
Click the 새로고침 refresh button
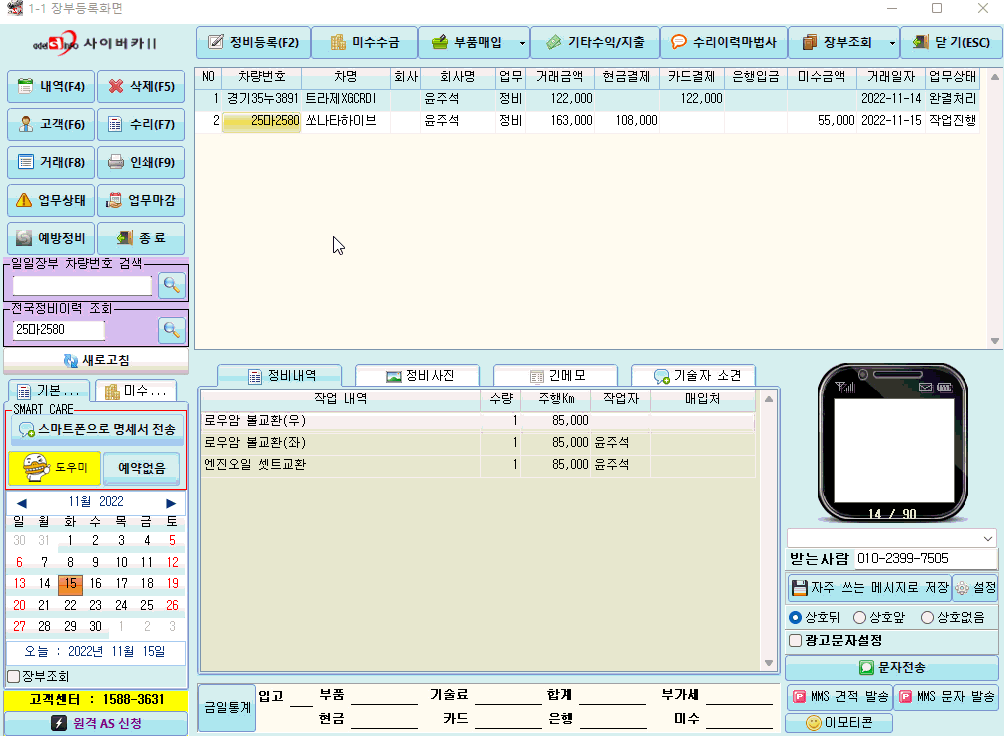point(96,360)
